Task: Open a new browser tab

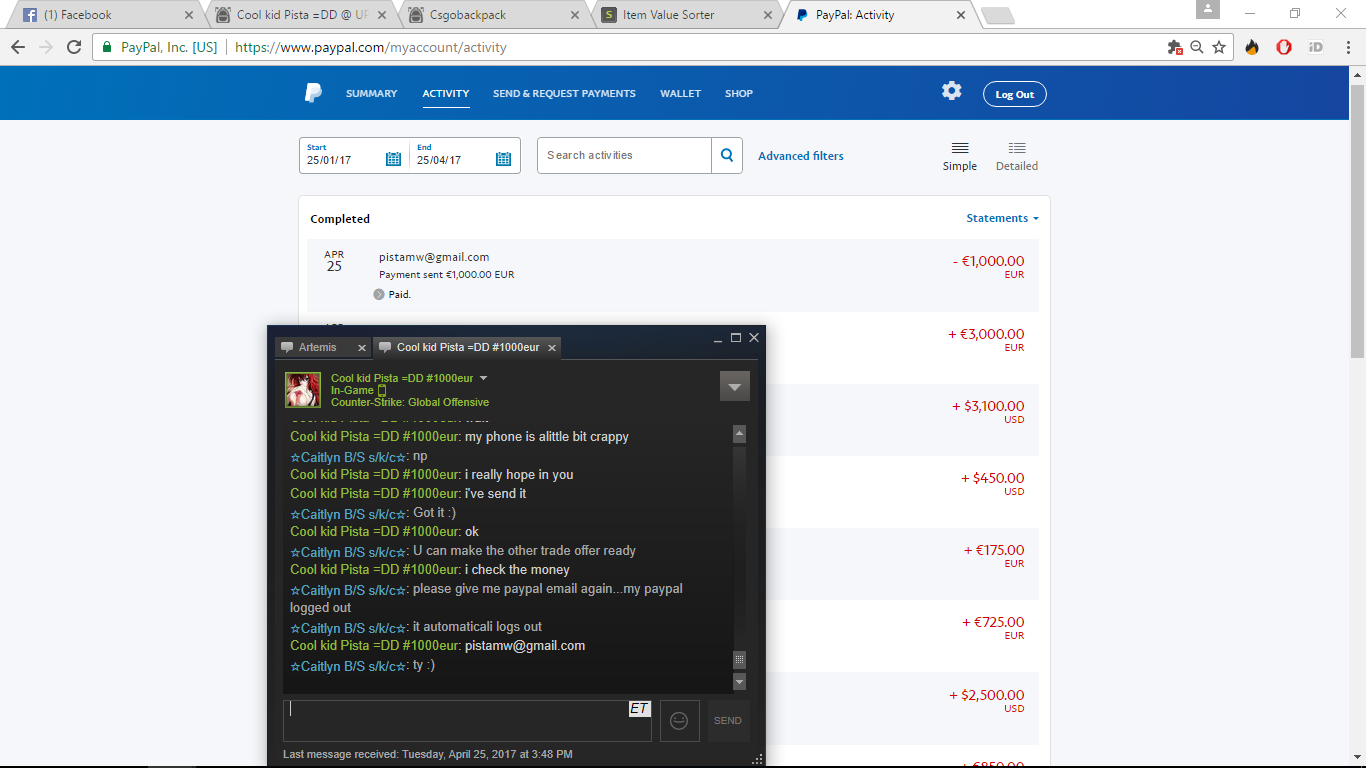Action: pyautogui.click(x=998, y=15)
